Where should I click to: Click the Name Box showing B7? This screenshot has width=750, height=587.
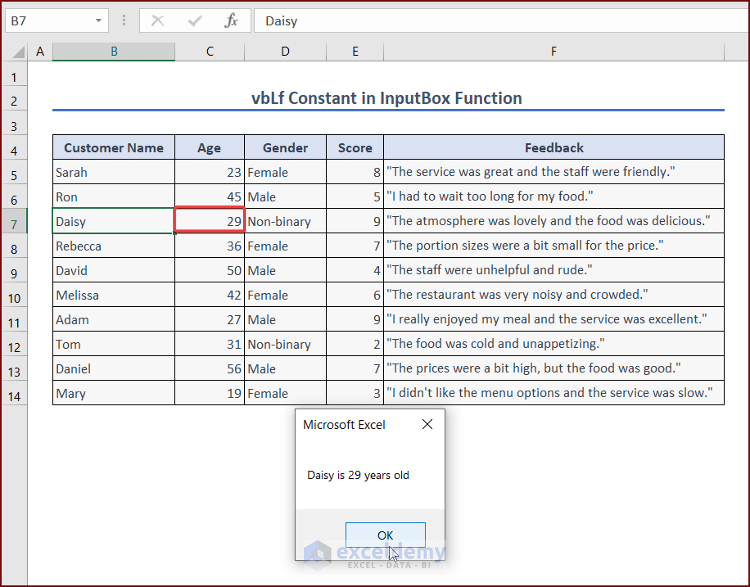[x=56, y=21]
